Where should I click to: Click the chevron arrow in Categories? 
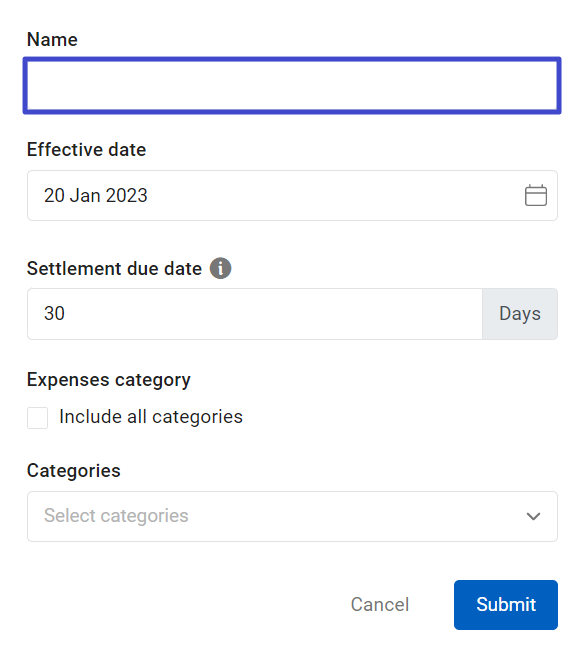point(533,516)
